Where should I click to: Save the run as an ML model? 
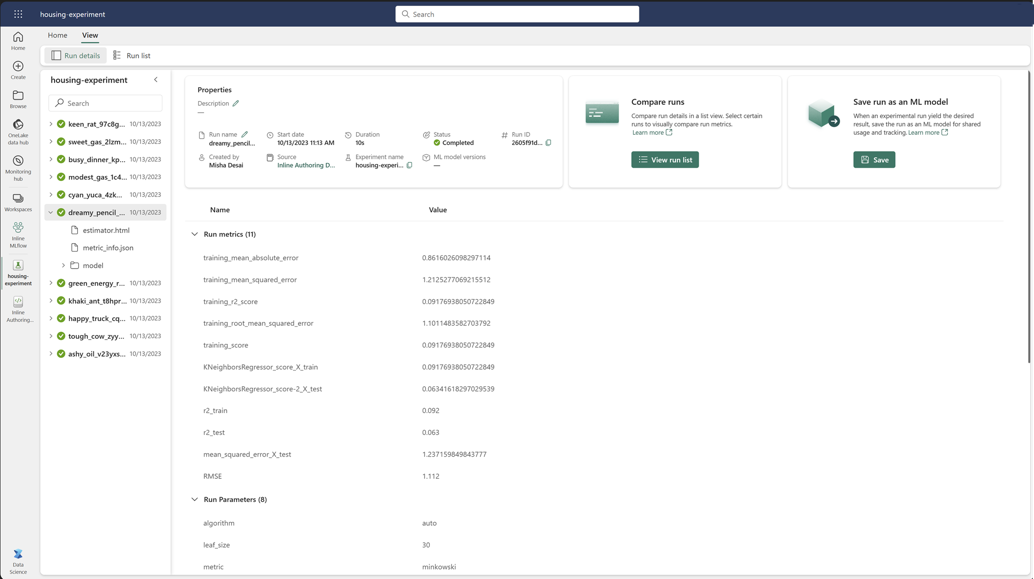pos(874,160)
